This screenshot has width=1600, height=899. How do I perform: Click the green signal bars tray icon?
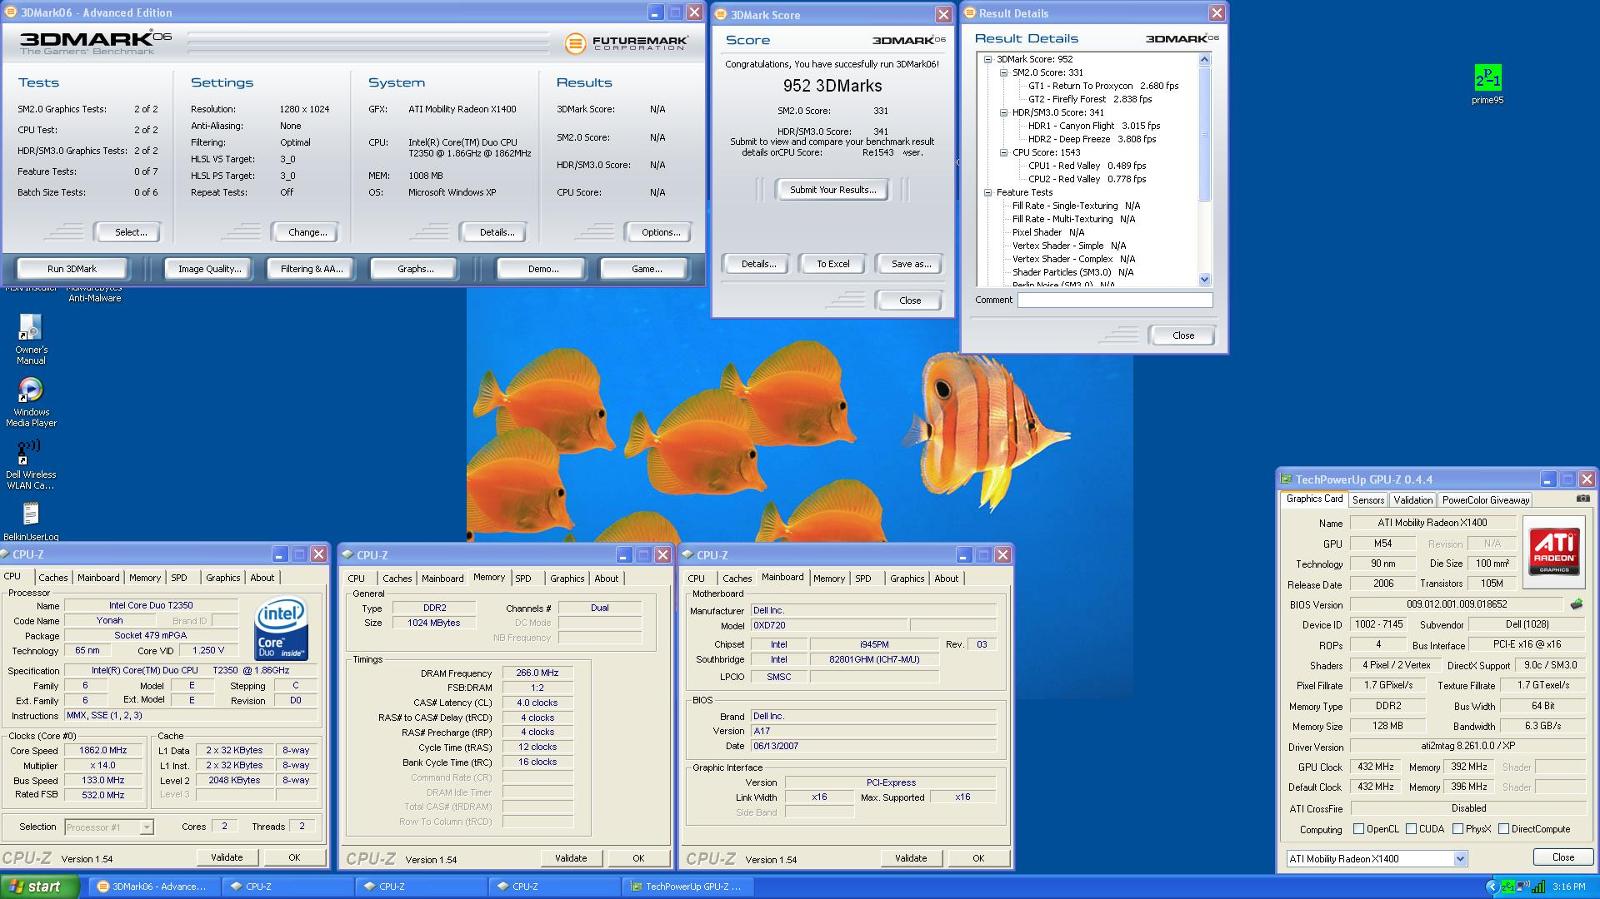click(1538, 886)
